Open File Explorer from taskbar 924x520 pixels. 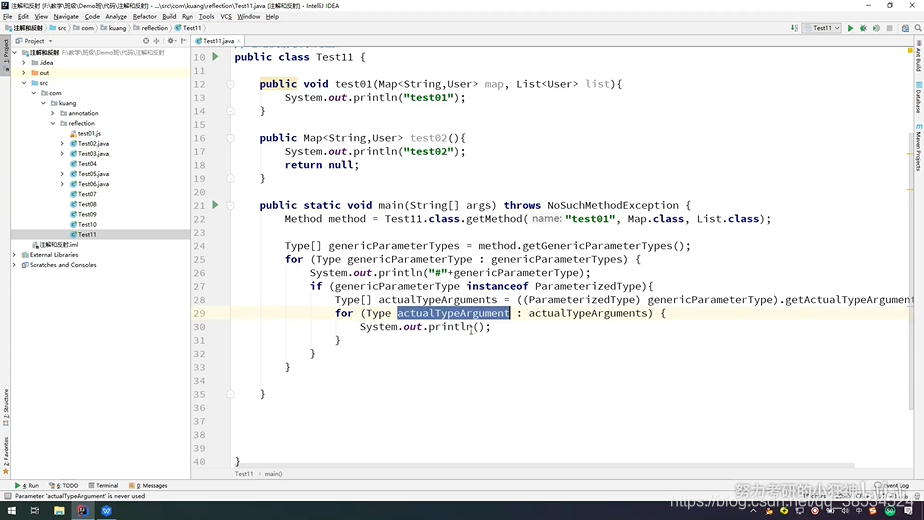click(x=59, y=511)
